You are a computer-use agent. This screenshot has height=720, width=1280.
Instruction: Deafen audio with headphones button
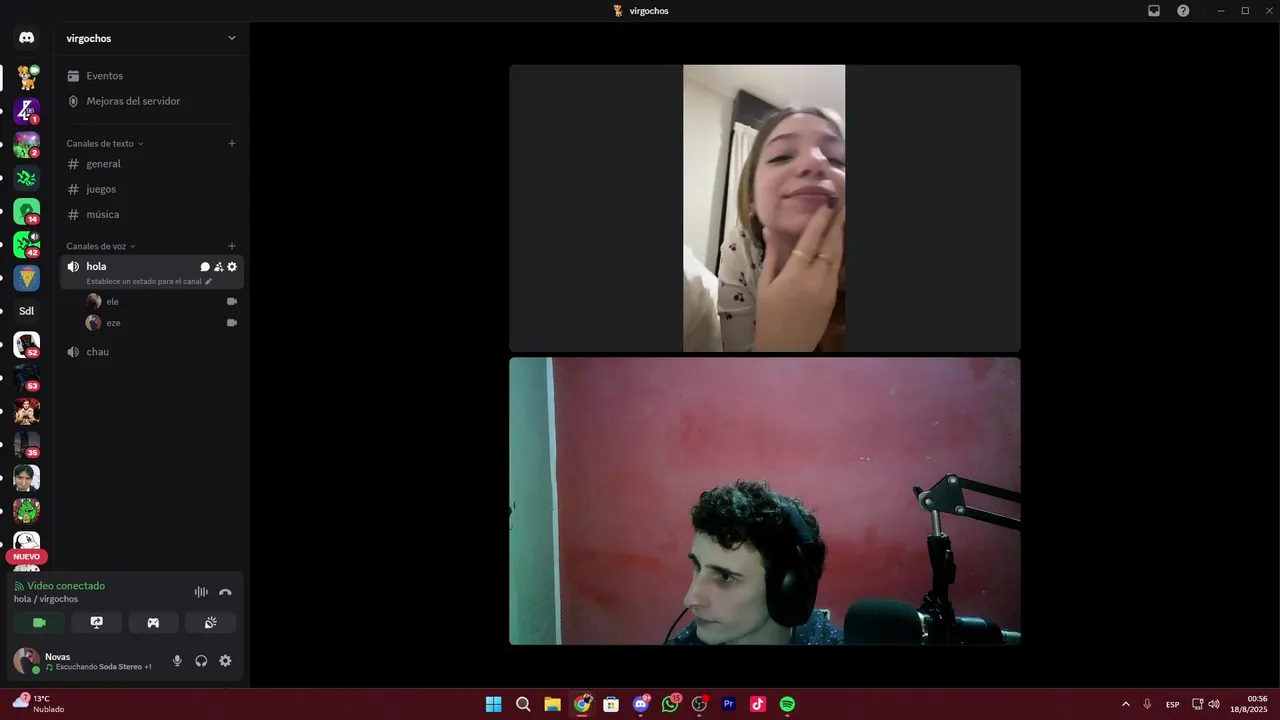[201, 661]
